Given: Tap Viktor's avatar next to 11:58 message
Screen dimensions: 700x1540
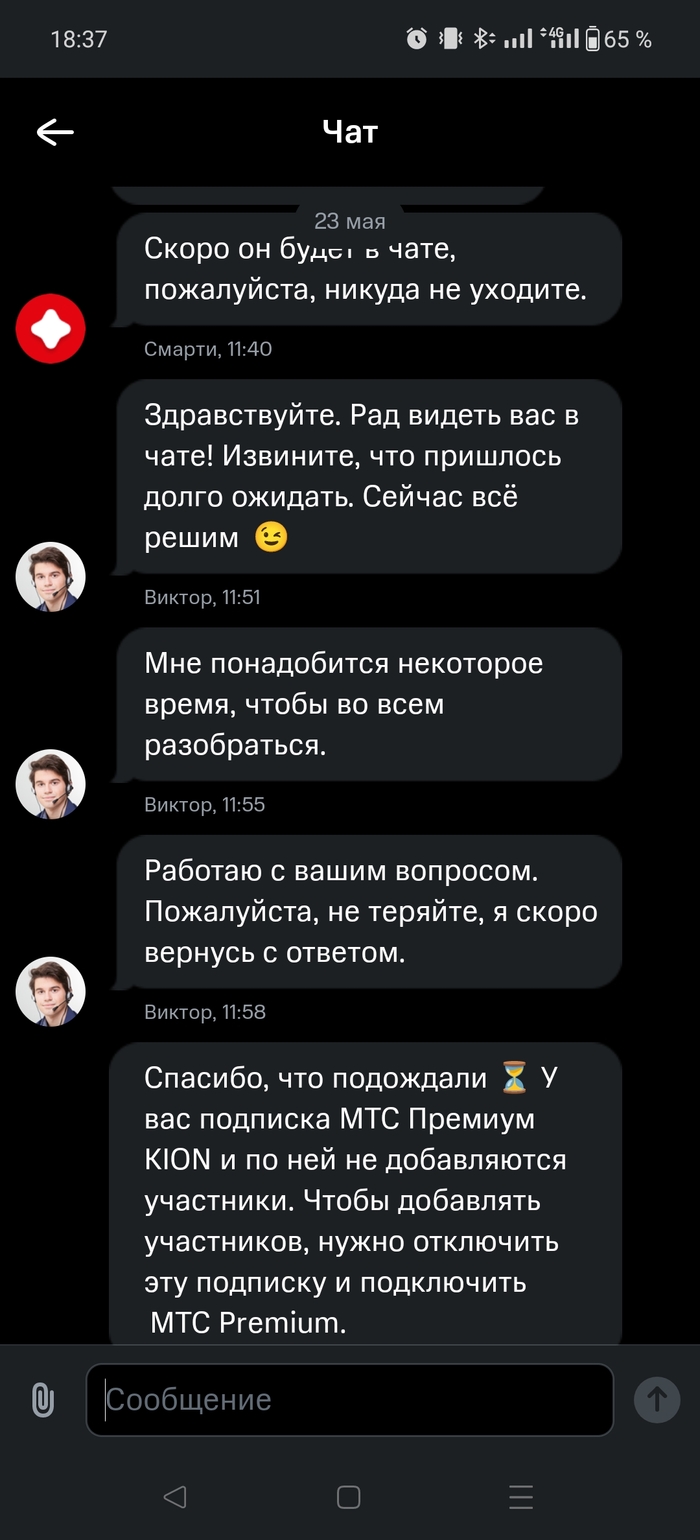Looking at the screenshot, I should pyautogui.click(x=50, y=990).
